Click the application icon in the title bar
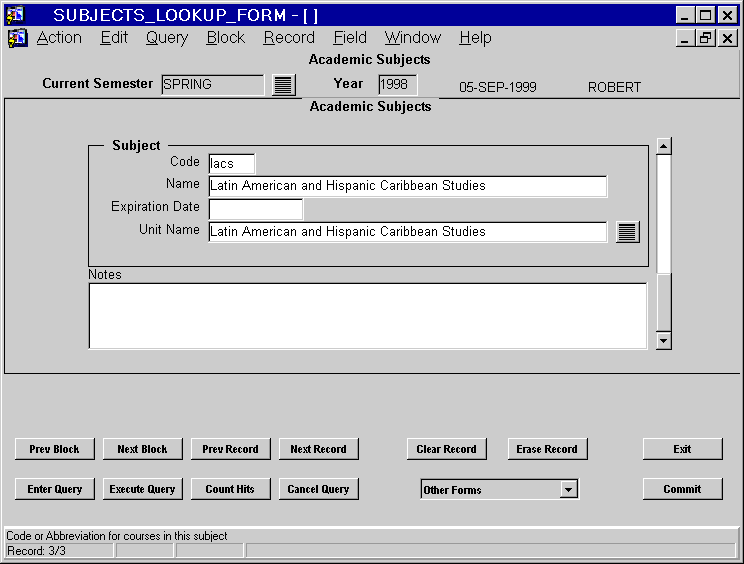This screenshot has height=564, width=744. 15,15
